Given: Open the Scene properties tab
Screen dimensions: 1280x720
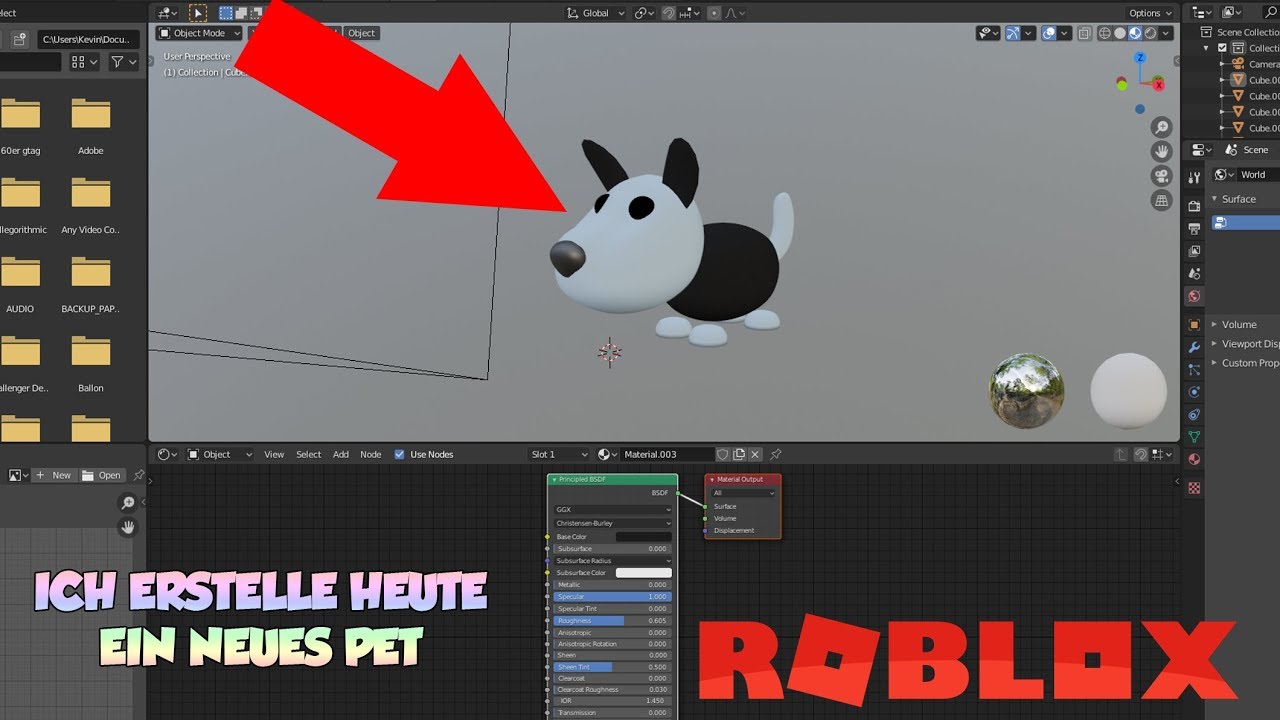Looking at the screenshot, I should click(x=1194, y=273).
